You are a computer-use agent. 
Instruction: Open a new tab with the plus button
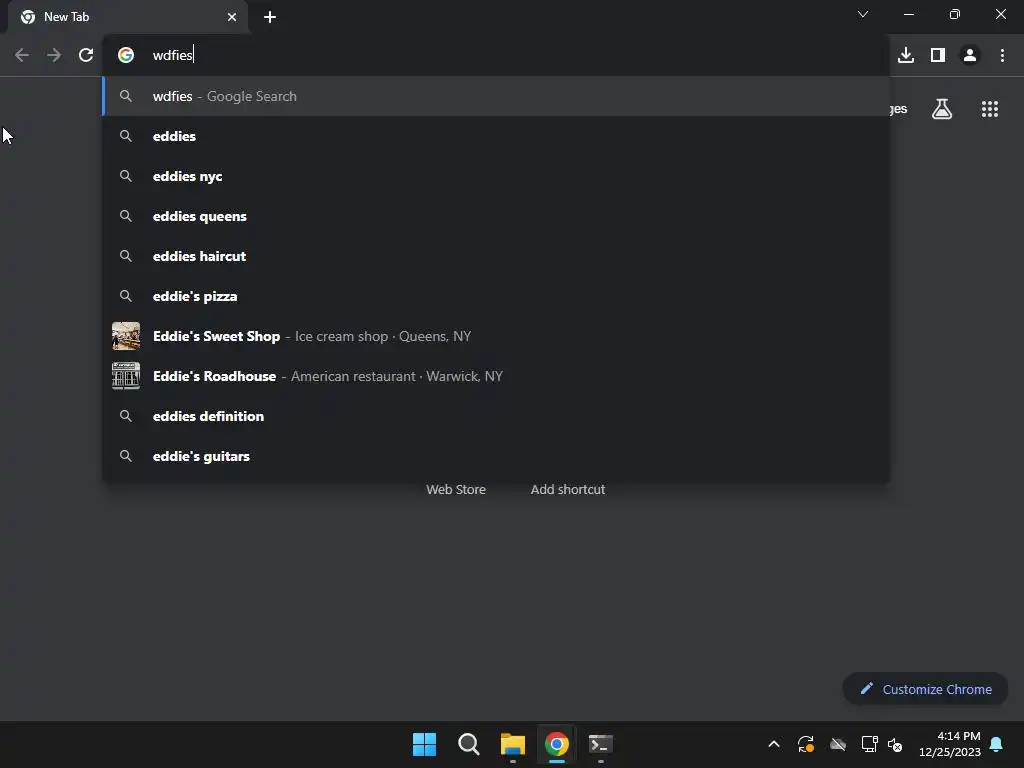pos(270,17)
